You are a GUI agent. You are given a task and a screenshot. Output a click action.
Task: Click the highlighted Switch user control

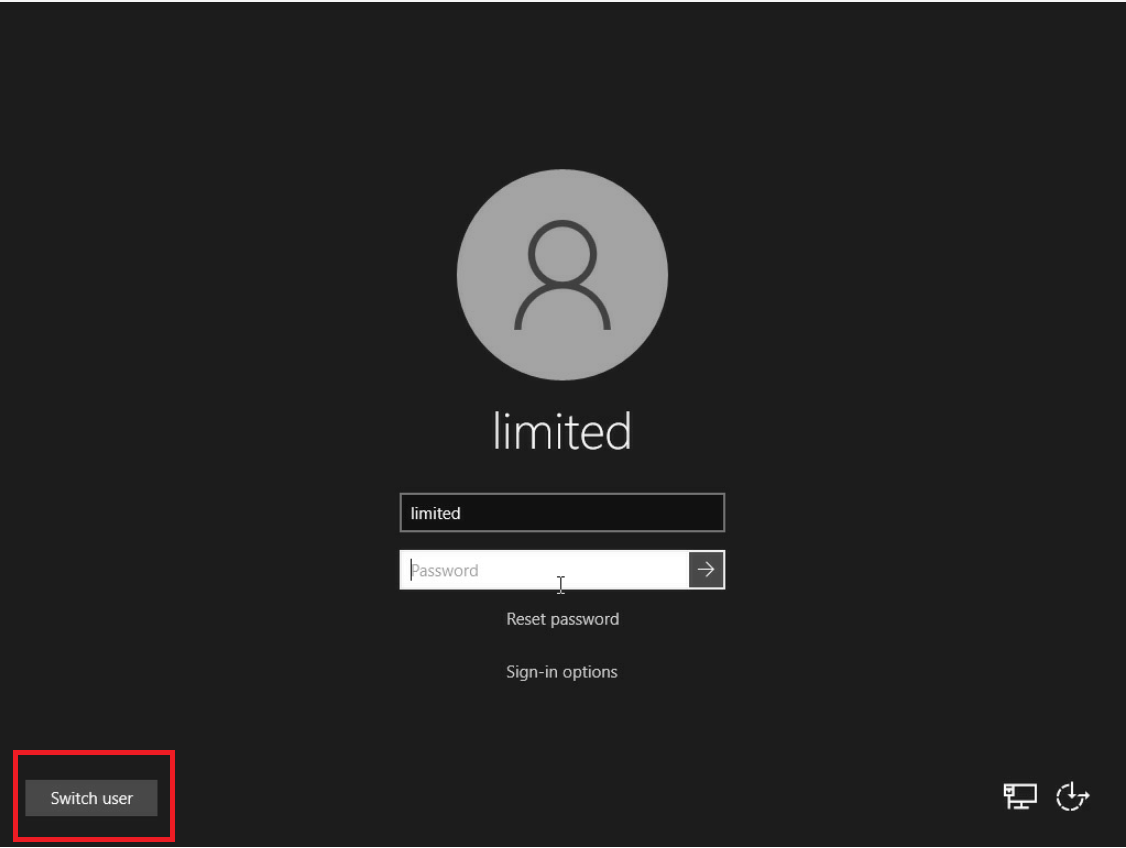(x=90, y=798)
